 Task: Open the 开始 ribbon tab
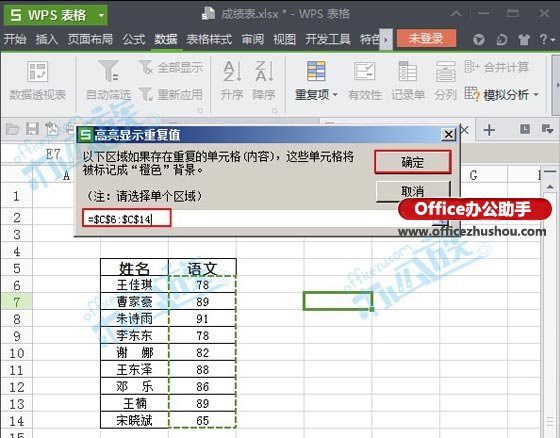(15, 39)
